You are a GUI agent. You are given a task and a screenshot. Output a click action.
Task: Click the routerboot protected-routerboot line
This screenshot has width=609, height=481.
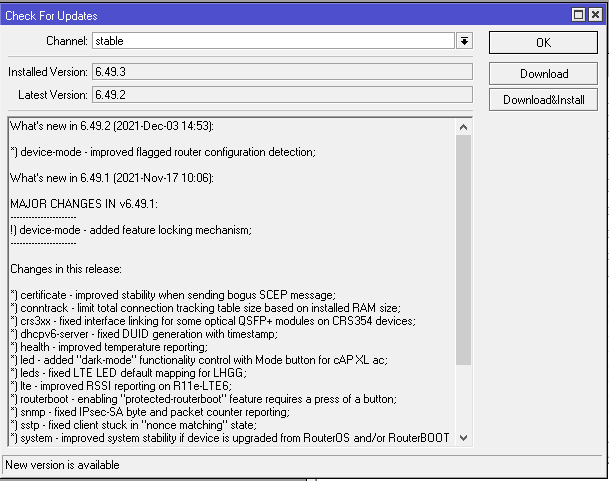(x=204, y=399)
